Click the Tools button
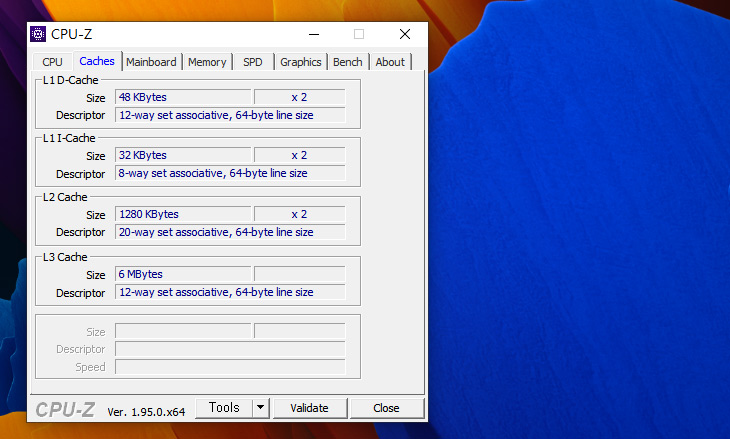The image size is (730, 439). (x=224, y=408)
